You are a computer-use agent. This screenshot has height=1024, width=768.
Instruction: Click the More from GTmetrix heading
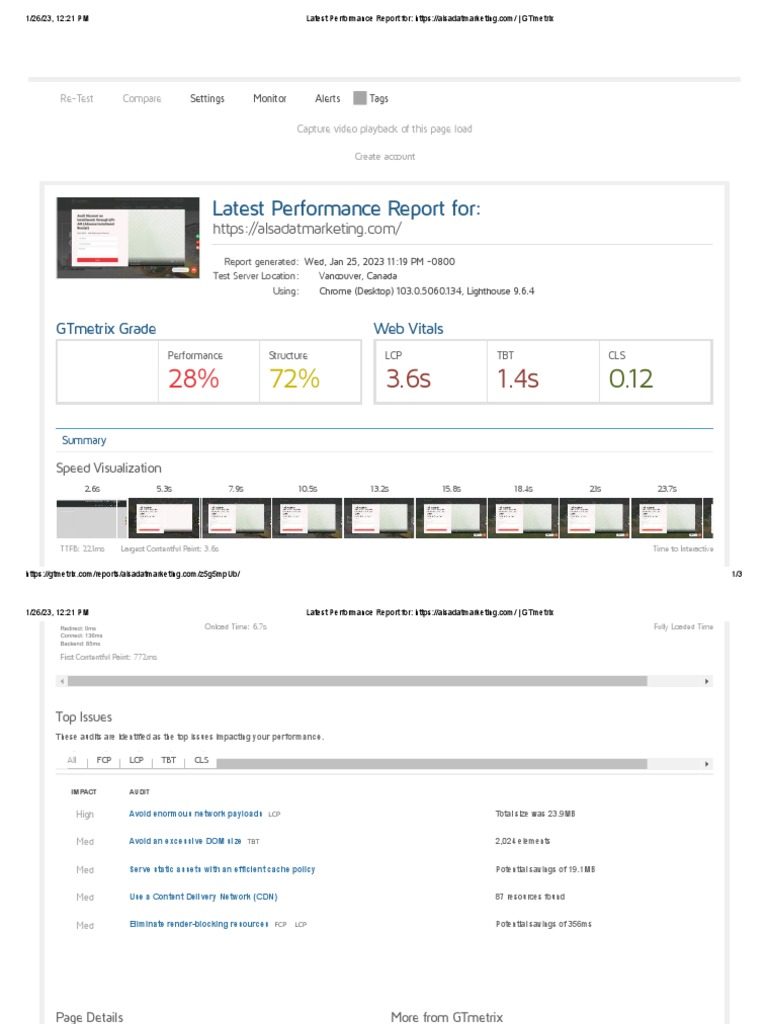tap(447, 1017)
